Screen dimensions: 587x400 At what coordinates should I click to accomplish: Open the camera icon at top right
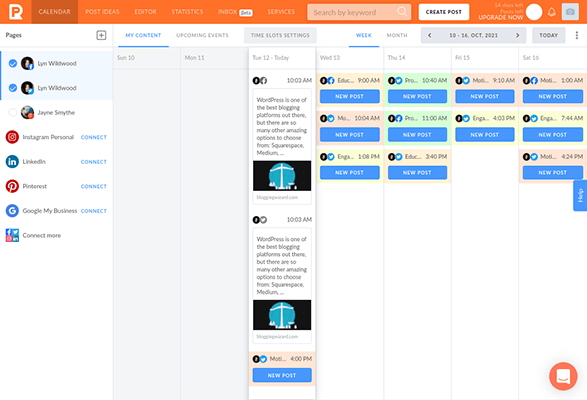(x=570, y=12)
